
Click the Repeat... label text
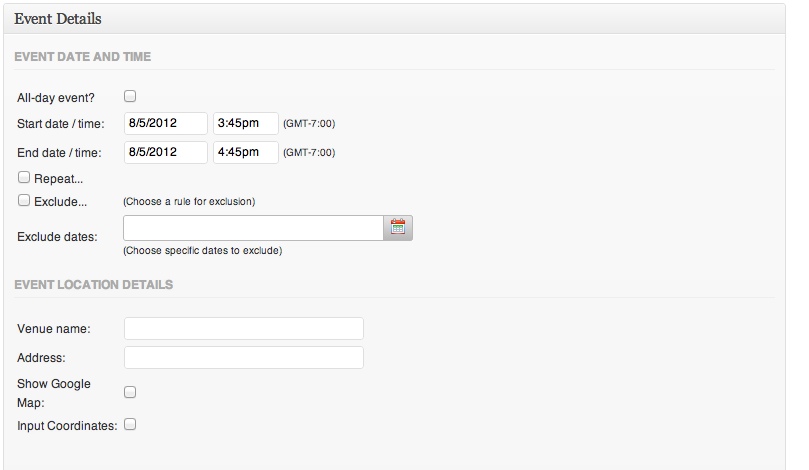coord(58,179)
